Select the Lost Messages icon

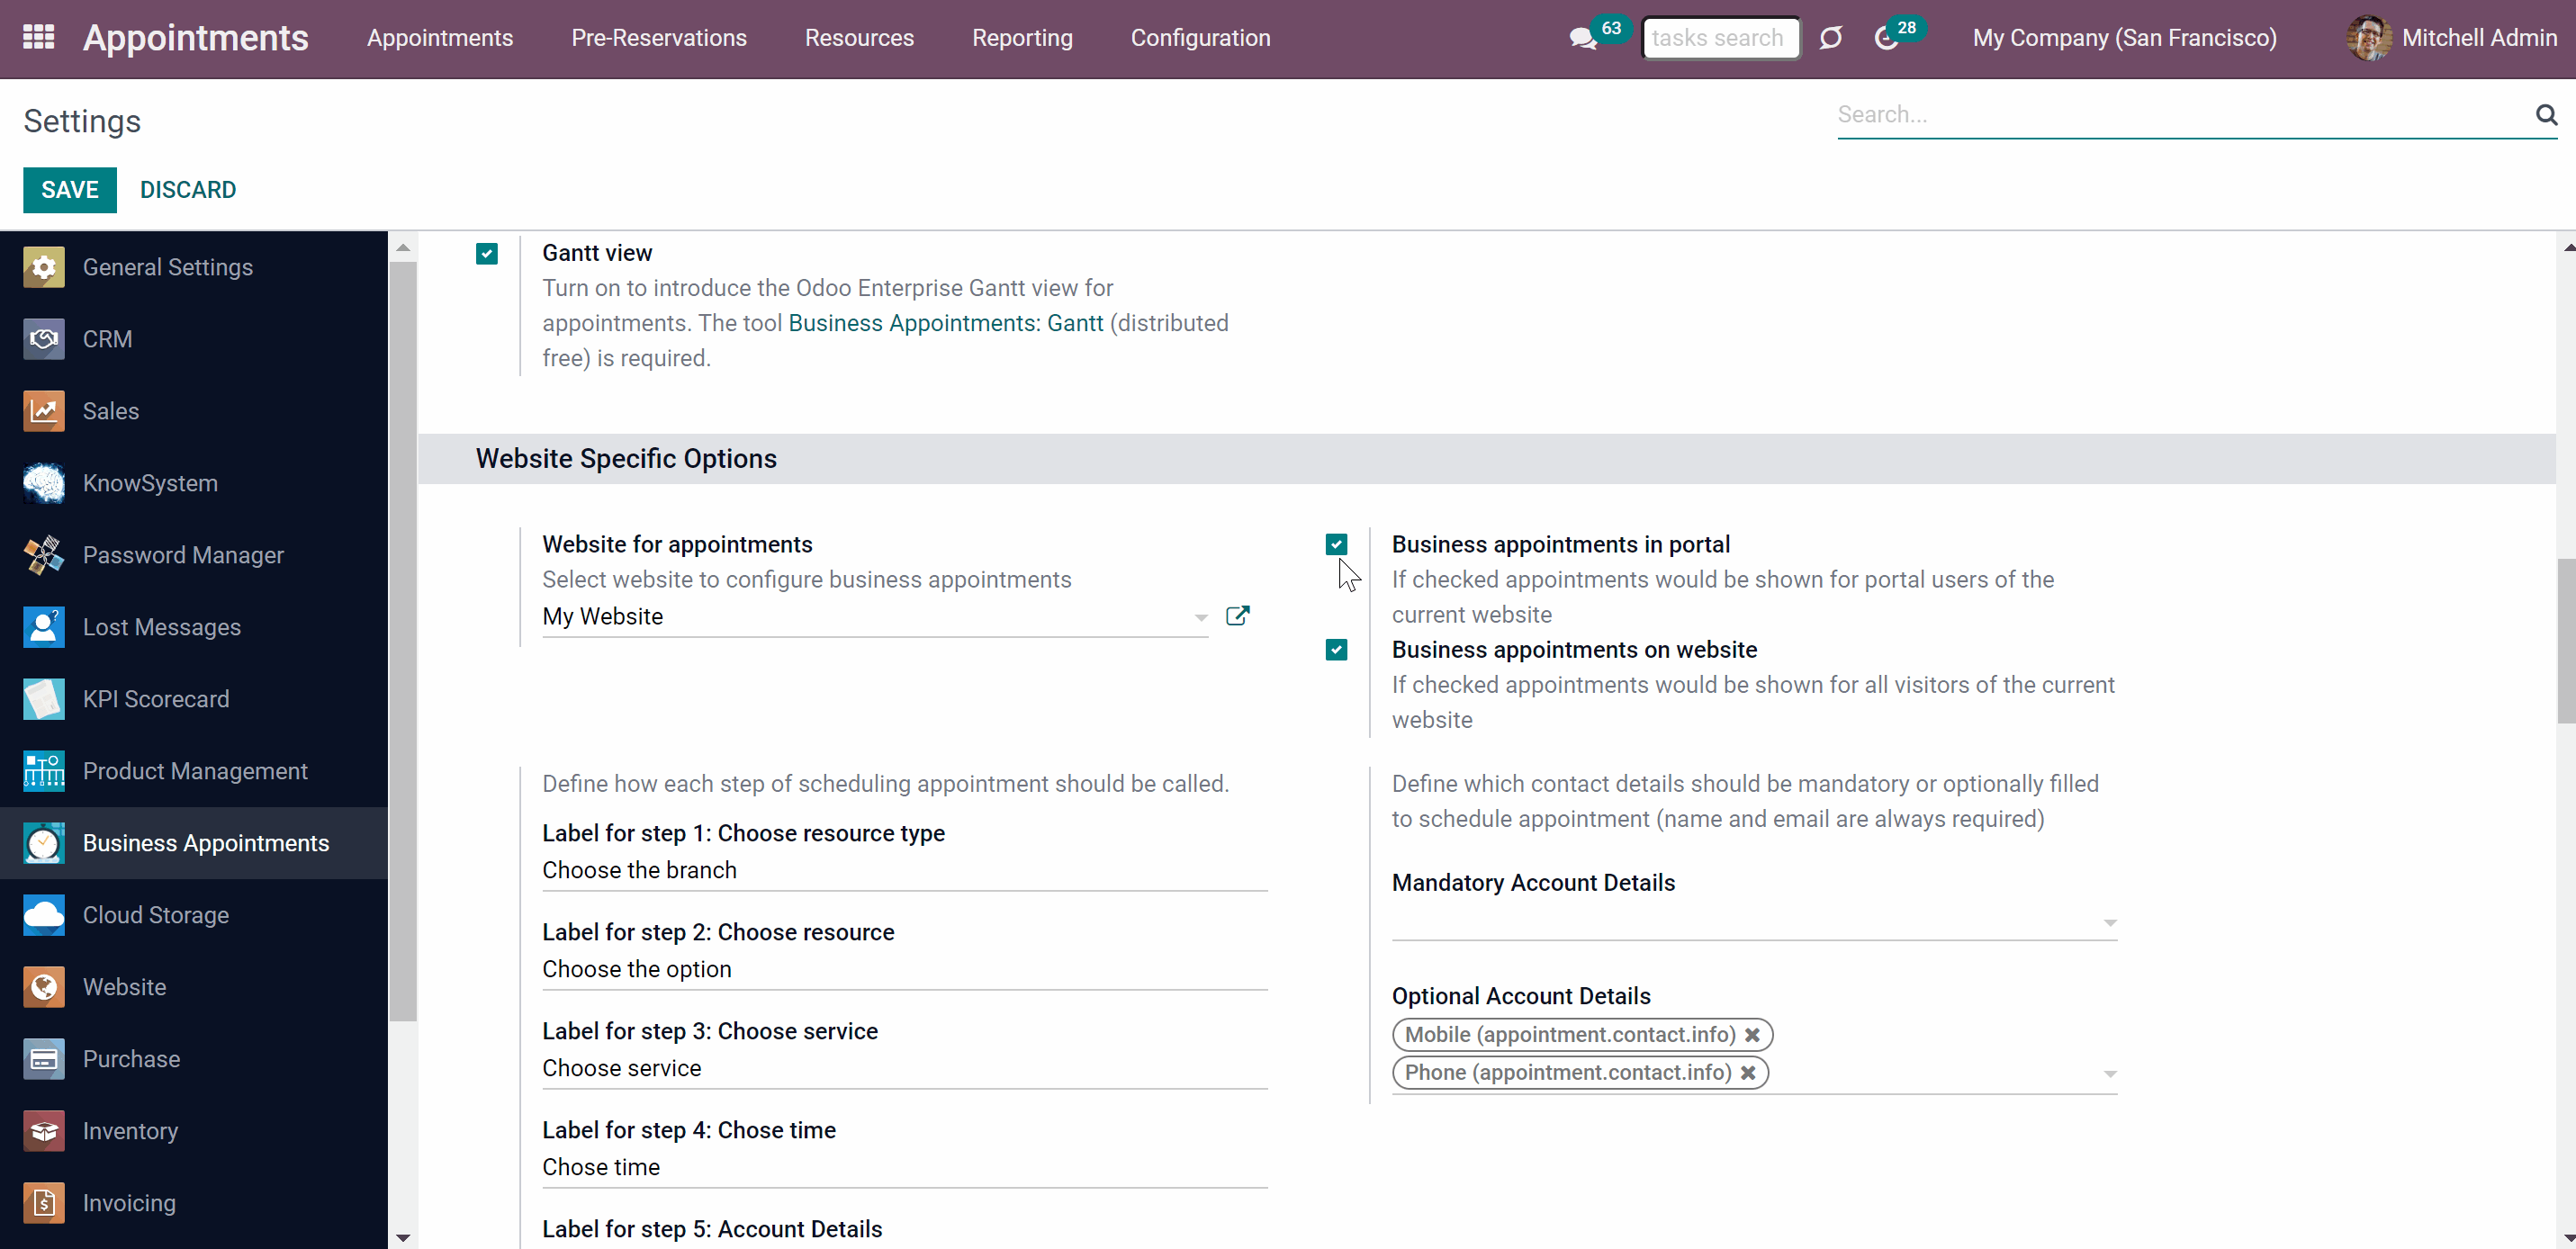[x=44, y=627]
